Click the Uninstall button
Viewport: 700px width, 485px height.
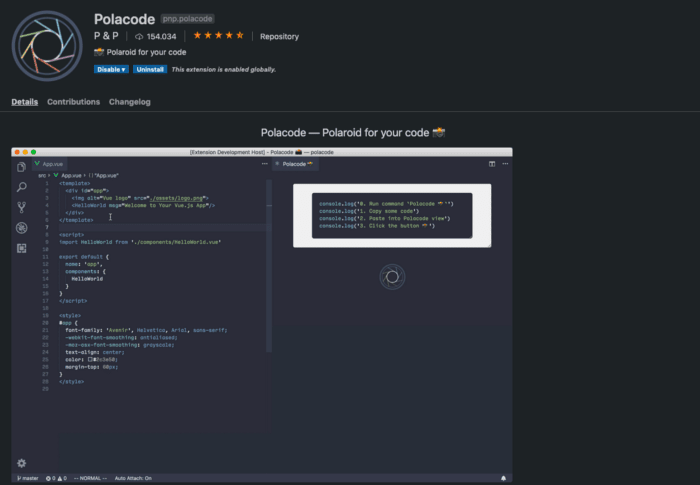(x=150, y=69)
